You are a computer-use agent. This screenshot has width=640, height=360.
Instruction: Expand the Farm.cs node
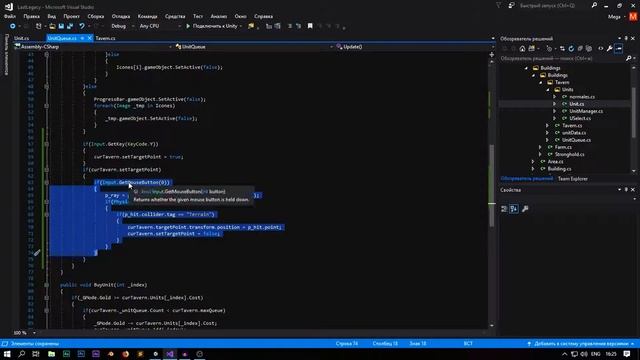540,147
